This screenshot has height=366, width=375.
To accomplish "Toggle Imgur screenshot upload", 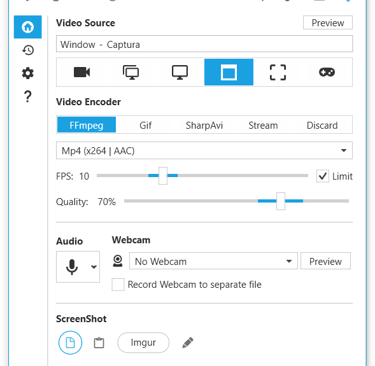I will coord(143,342).
